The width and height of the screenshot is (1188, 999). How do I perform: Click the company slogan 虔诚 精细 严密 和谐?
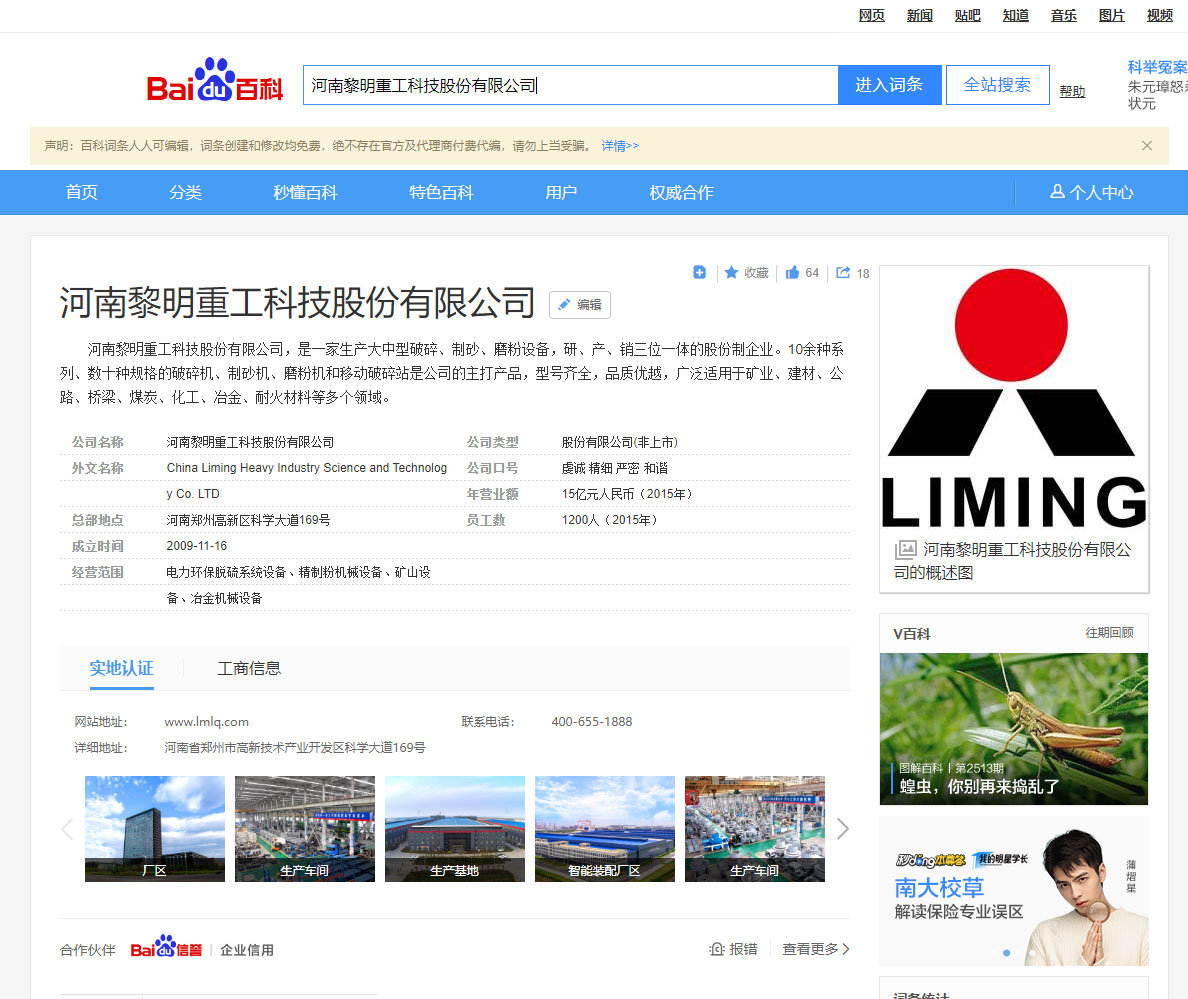click(x=614, y=468)
